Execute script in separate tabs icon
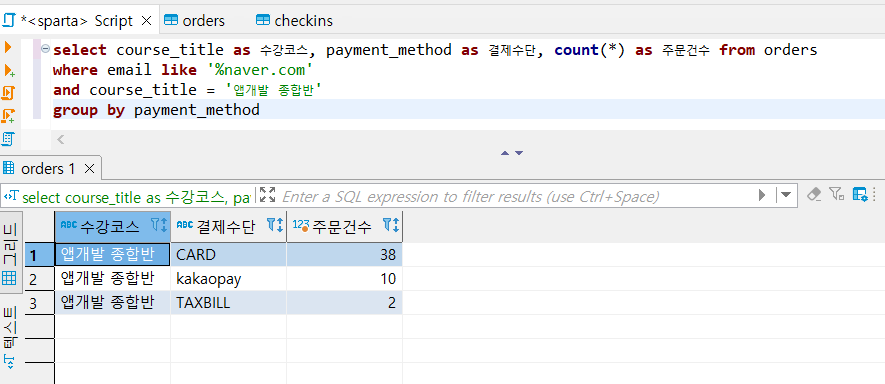 pos(8,115)
